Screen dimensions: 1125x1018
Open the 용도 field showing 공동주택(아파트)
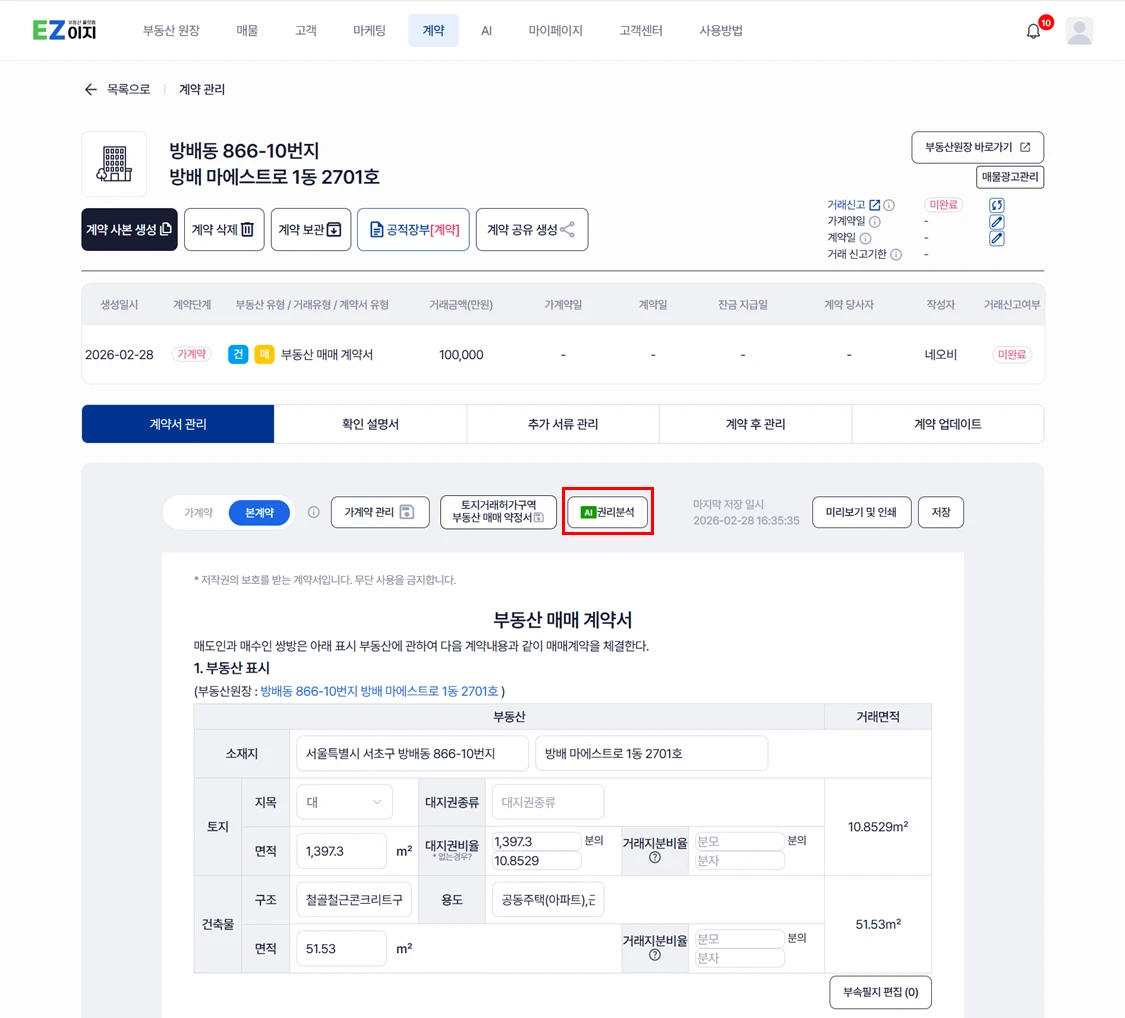547,900
